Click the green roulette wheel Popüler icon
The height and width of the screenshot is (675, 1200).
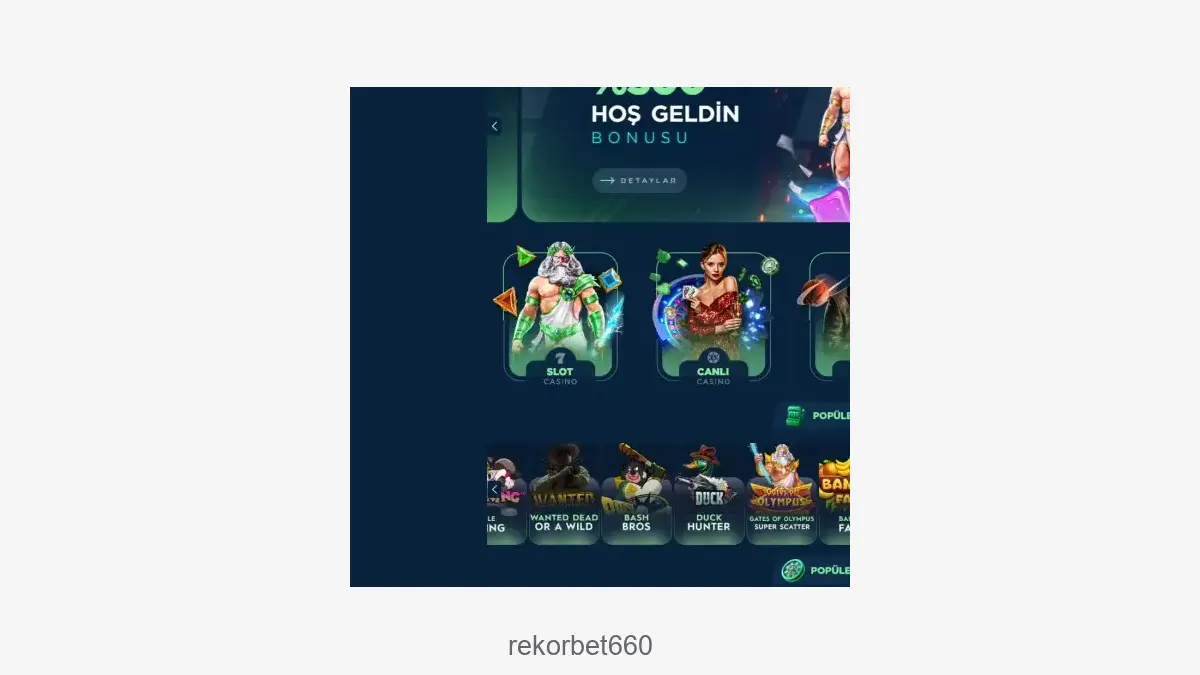point(793,570)
